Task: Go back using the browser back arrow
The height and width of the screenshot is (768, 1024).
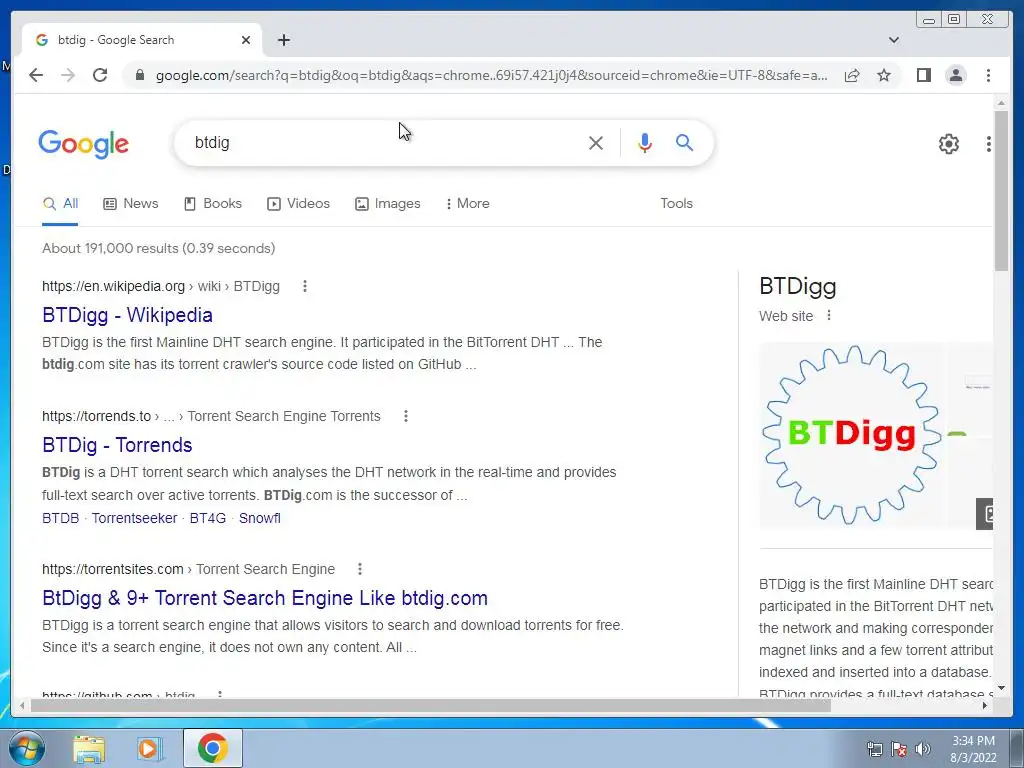Action: 36,75
